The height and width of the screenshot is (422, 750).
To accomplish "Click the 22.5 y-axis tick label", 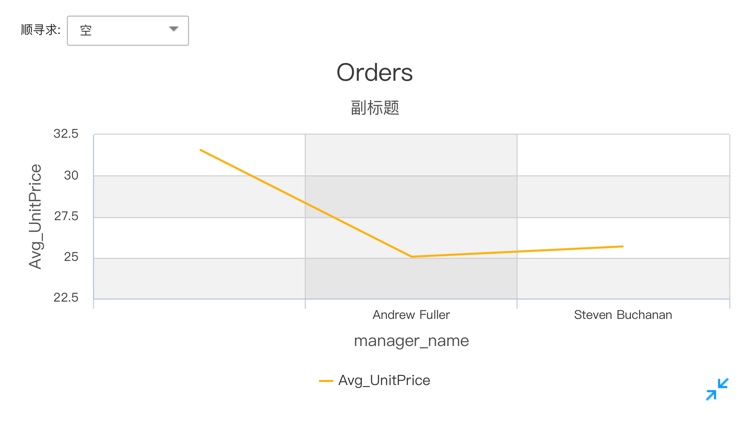I will 67,299.
